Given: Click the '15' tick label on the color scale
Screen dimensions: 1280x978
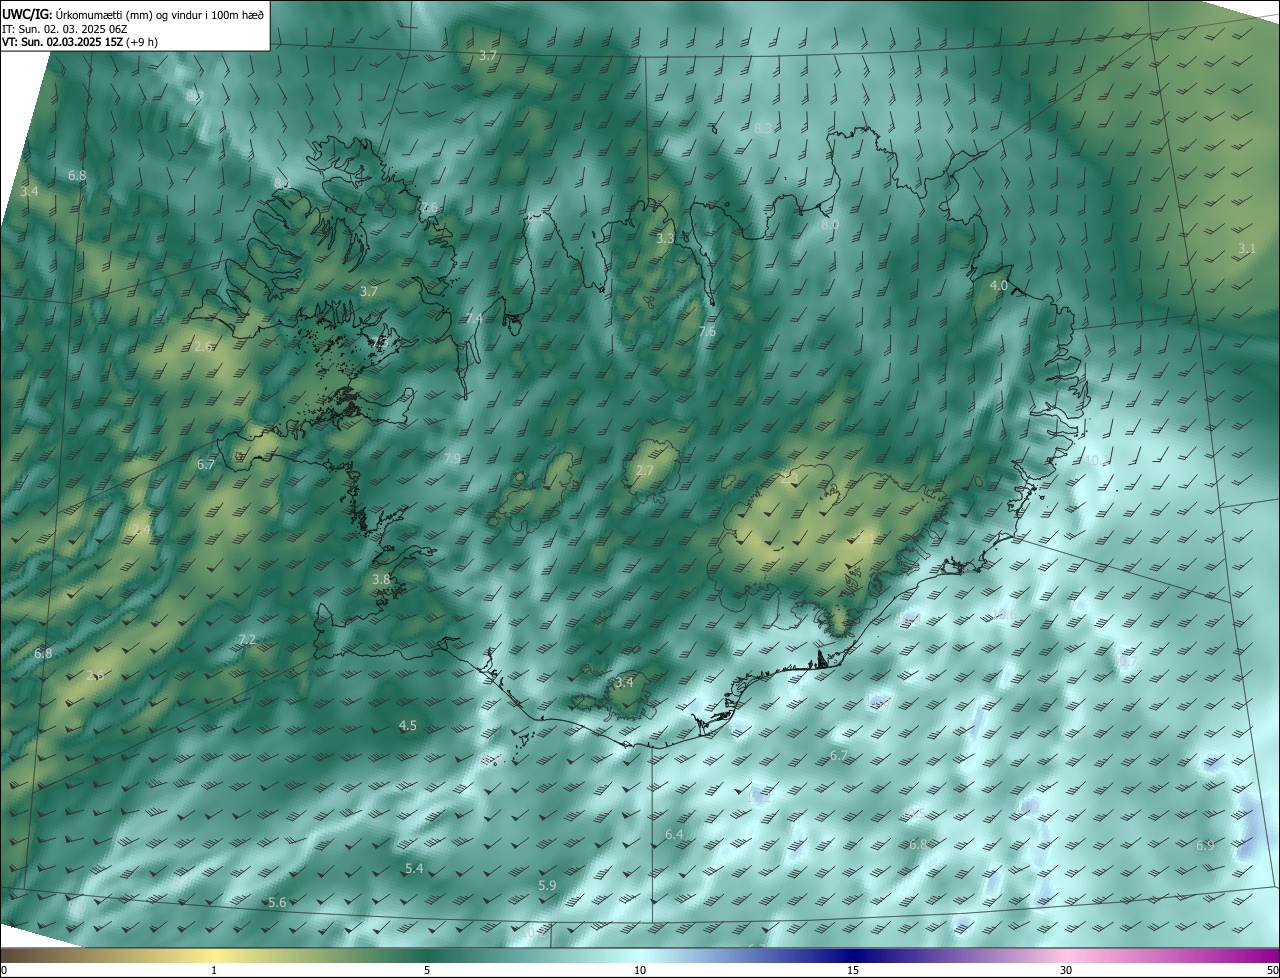Looking at the screenshot, I should [853, 970].
